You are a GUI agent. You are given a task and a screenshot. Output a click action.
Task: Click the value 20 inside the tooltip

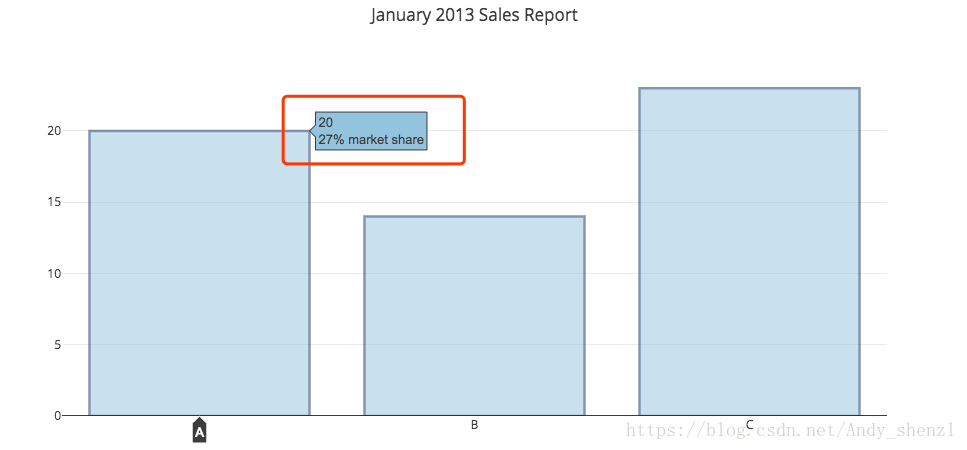(326, 123)
